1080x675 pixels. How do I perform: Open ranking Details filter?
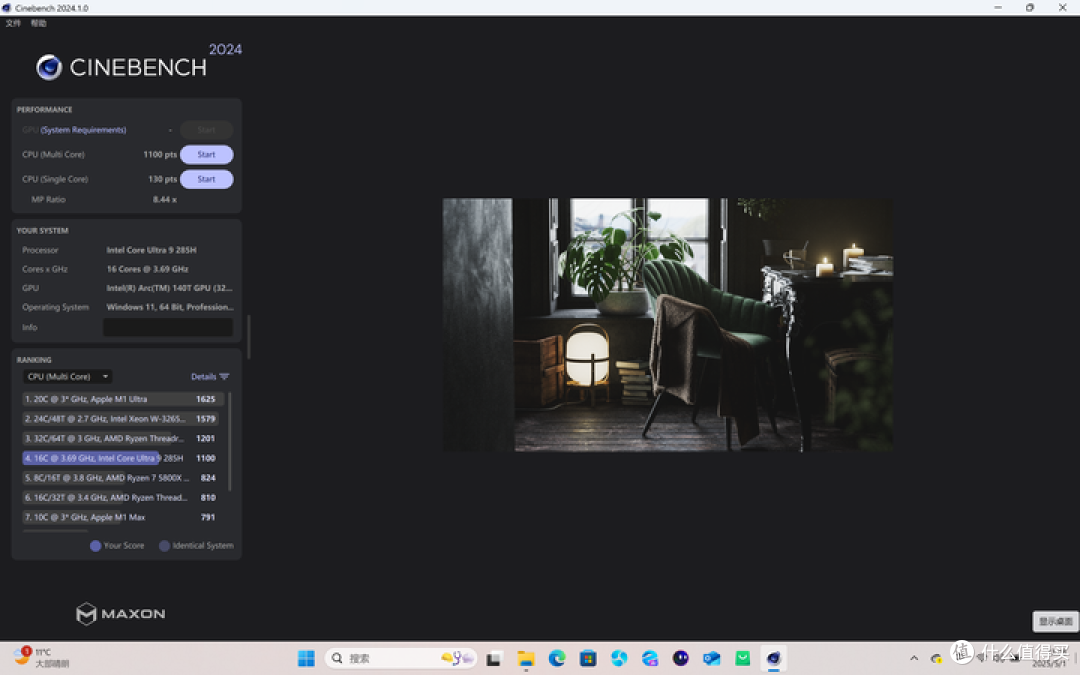click(210, 377)
